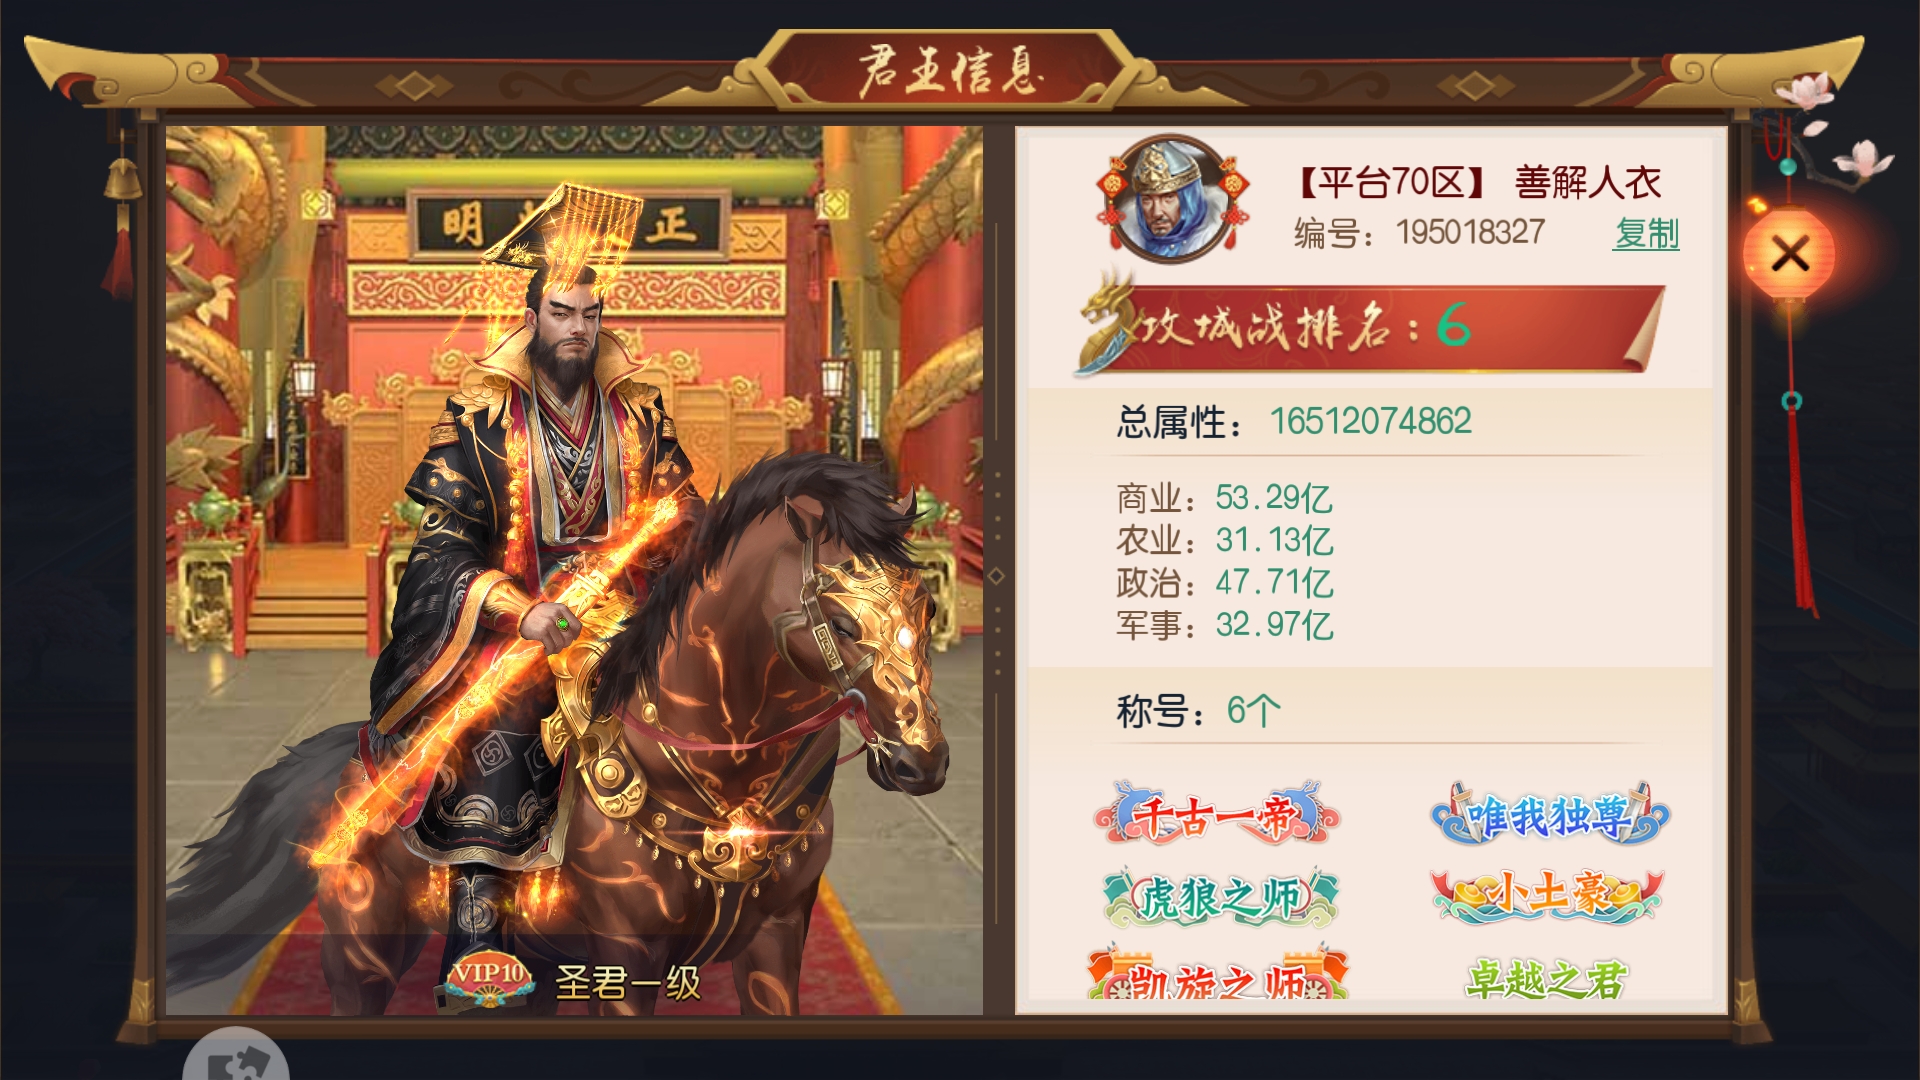The height and width of the screenshot is (1080, 1920).
Task: Tap the emperor on horseback portrait
Action: pyautogui.click(x=574, y=570)
